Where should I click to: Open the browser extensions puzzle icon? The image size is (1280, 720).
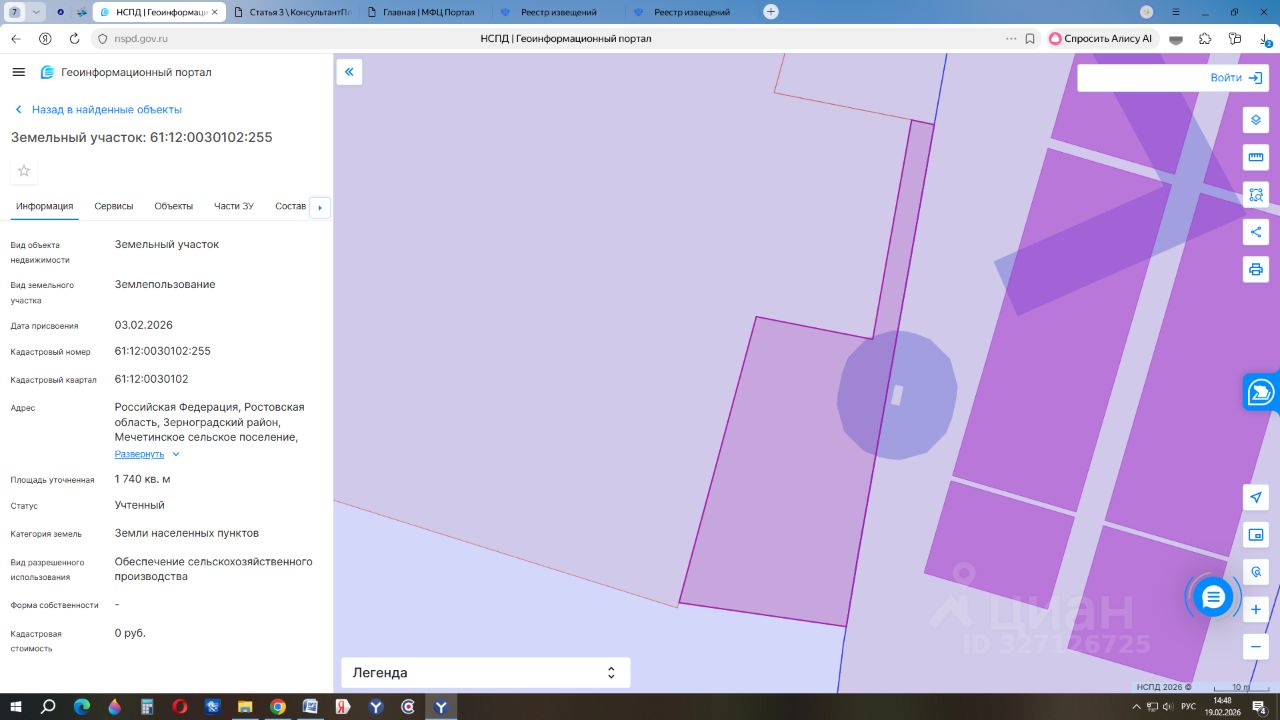point(1205,39)
